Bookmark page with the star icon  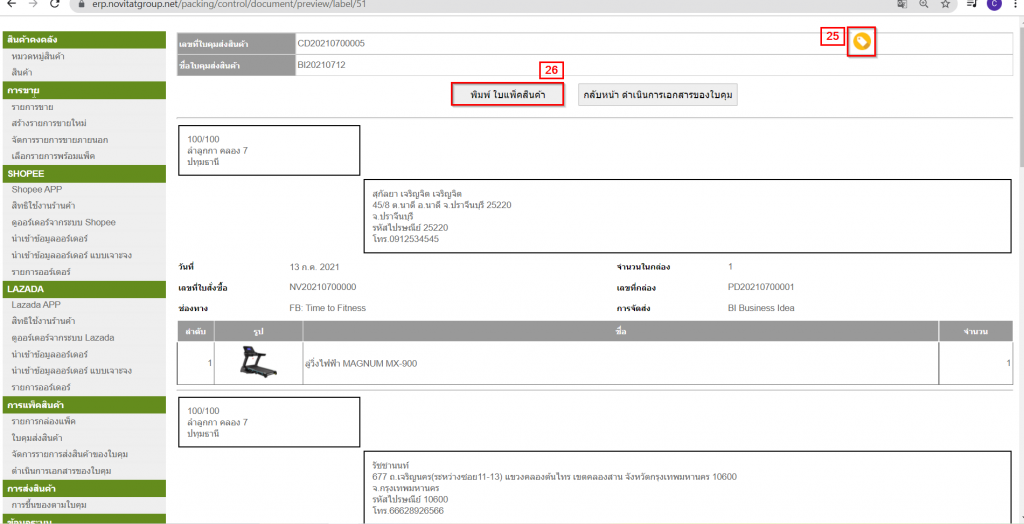[945, 4]
